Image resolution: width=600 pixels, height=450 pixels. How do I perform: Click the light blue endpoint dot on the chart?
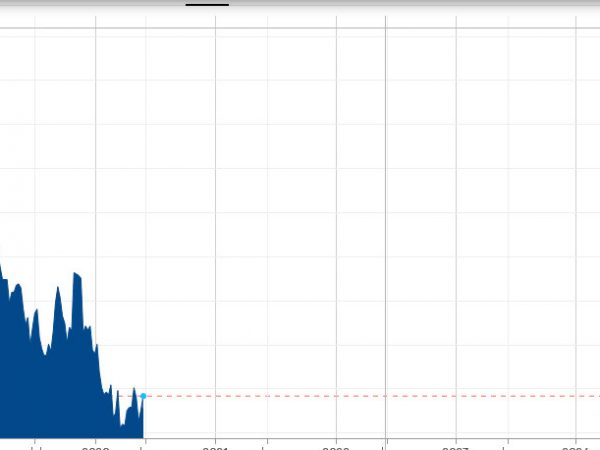point(143,396)
